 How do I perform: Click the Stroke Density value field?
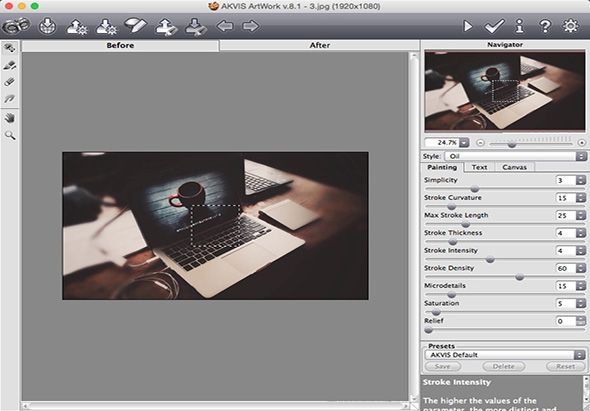pos(566,268)
